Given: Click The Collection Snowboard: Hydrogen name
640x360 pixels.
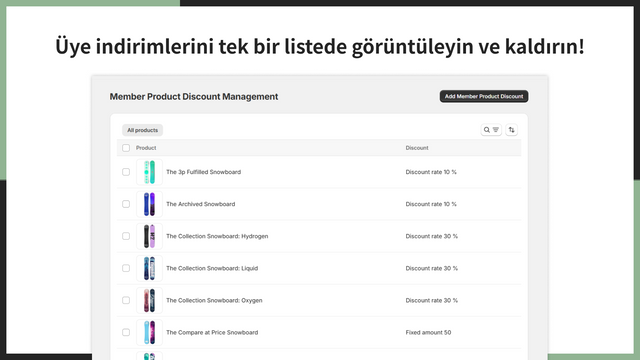Looking at the screenshot, I should (217, 236).
